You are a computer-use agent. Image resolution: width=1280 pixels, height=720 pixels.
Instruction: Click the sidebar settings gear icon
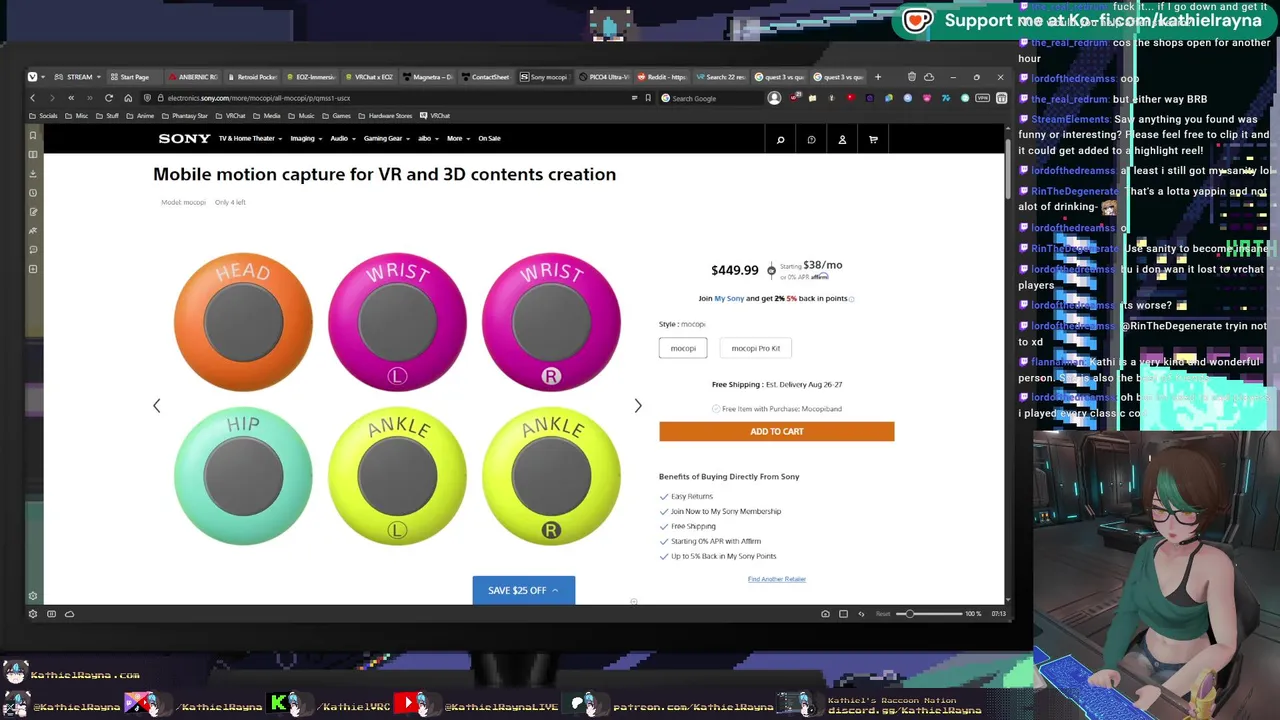(x=33, y=596)
